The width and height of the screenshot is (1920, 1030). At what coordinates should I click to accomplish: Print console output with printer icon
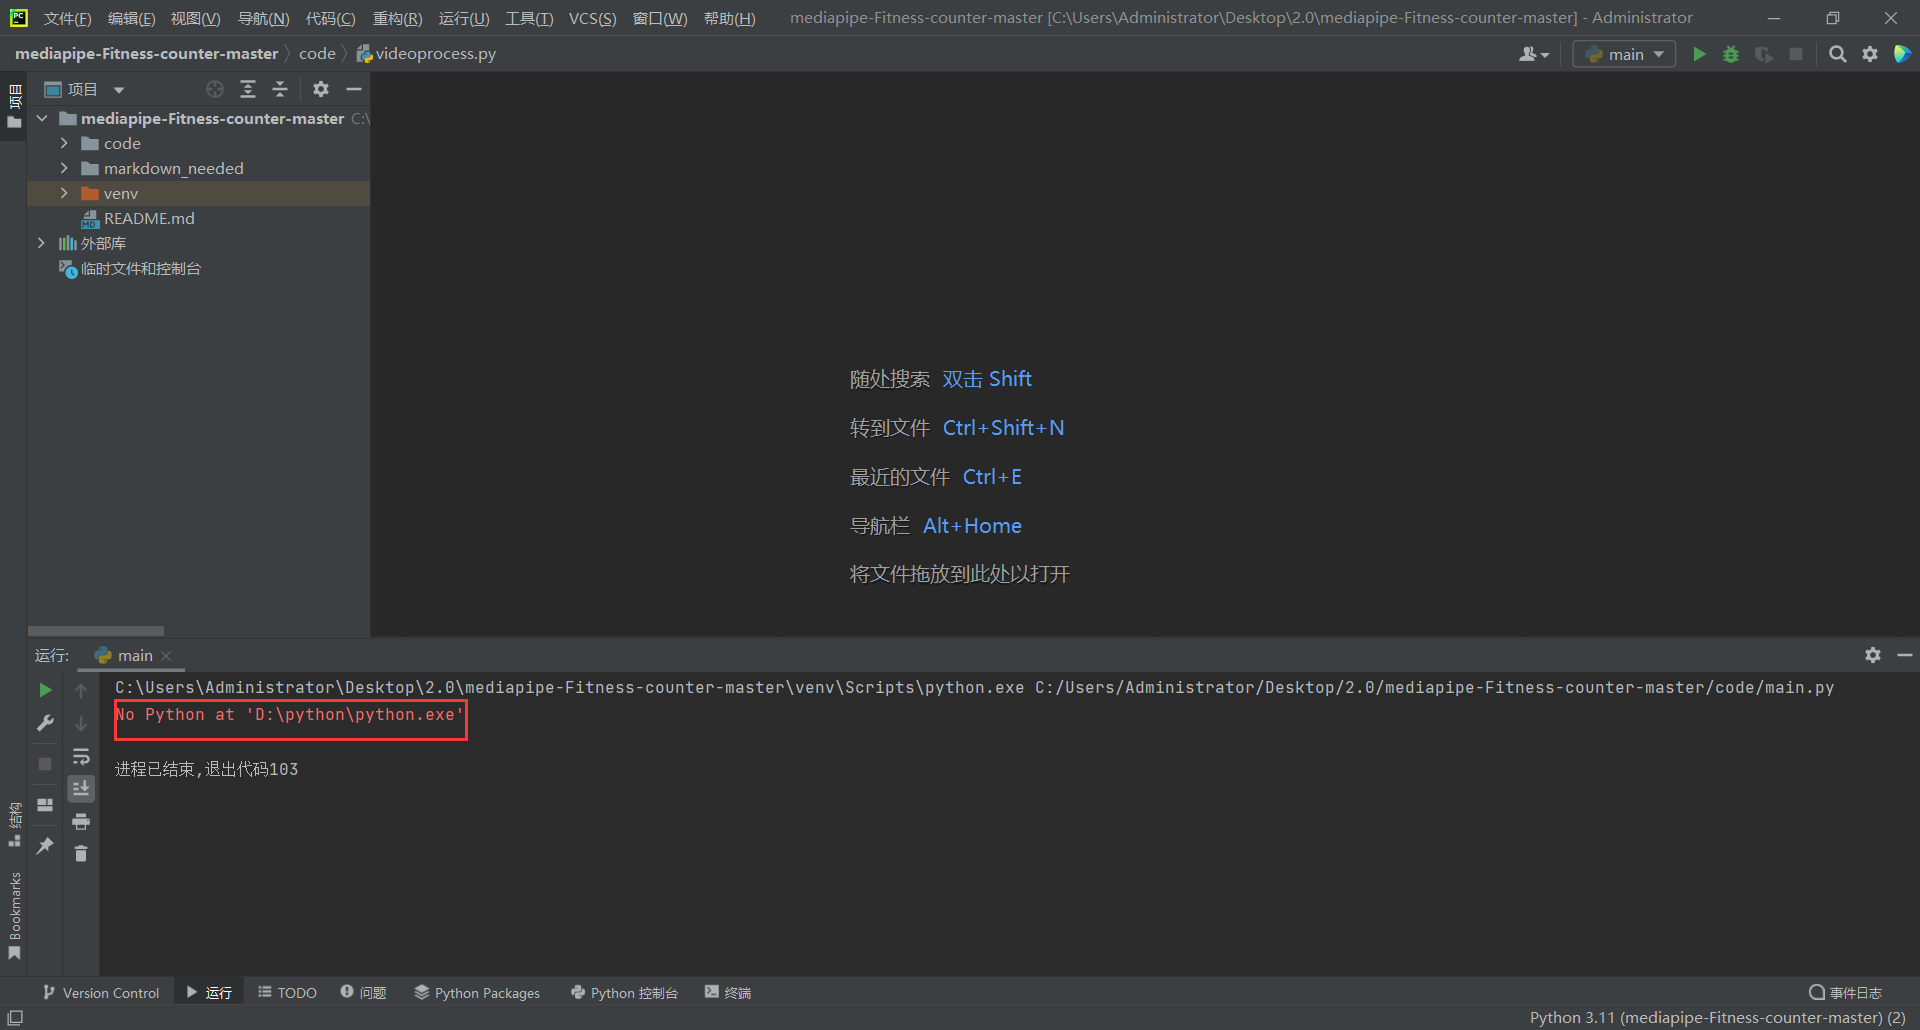[81, 821]
